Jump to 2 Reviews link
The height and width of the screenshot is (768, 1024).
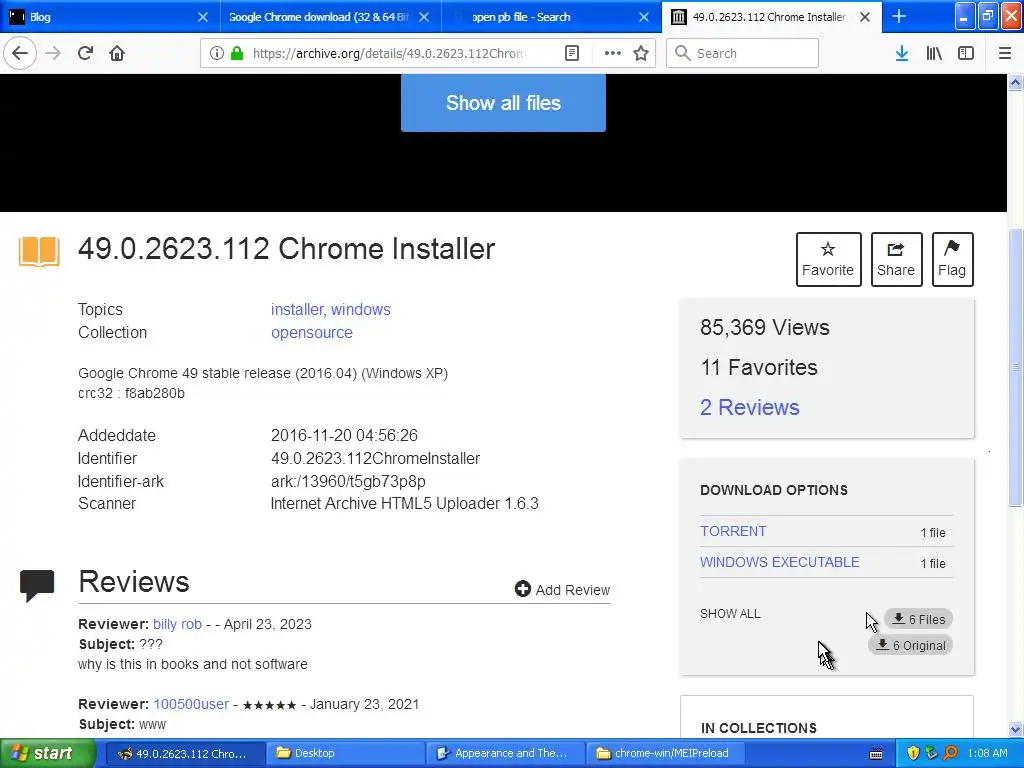coord(750,408)
